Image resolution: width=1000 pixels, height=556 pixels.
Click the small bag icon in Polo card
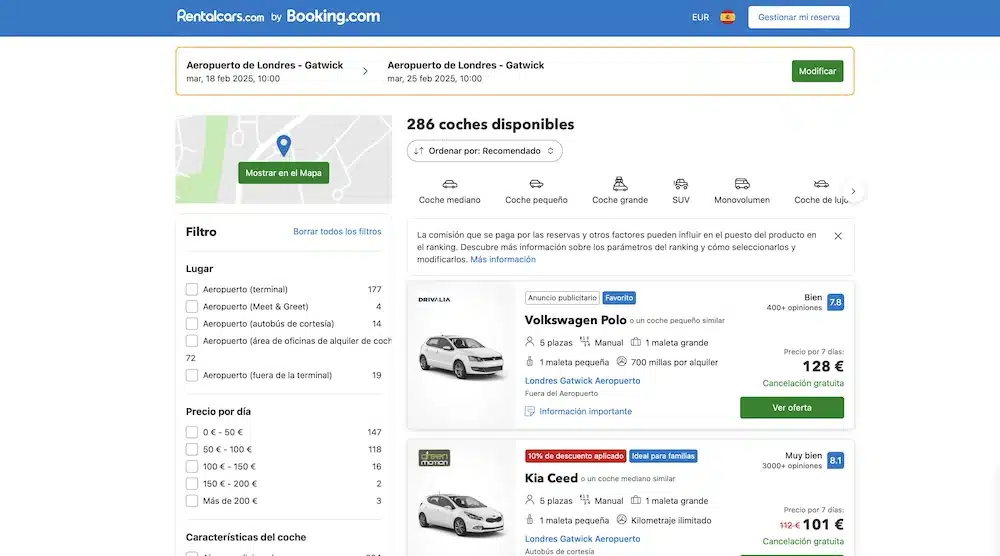(529, 362)
